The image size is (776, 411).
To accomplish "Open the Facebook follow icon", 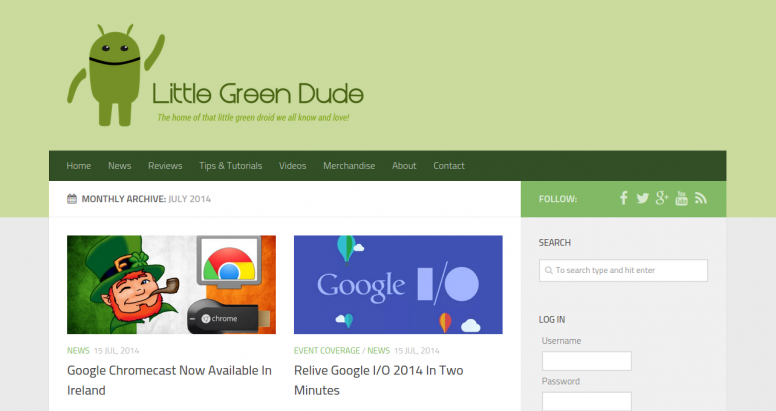I will coord(624,198).
